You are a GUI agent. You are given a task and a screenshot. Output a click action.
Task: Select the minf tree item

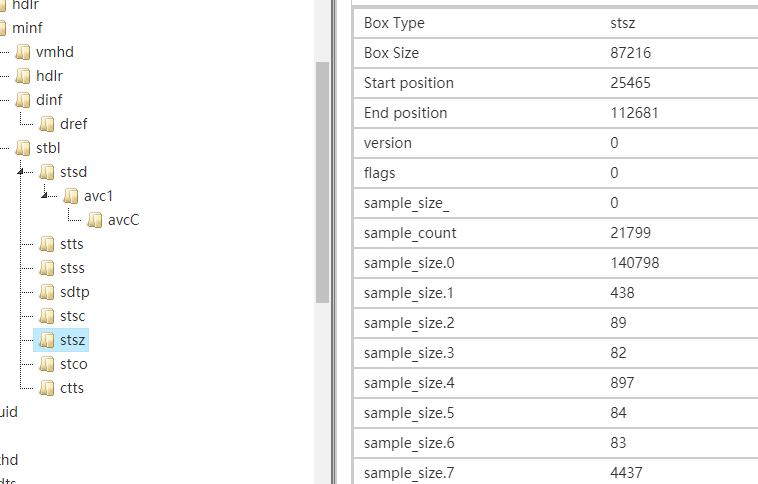(27, 28)
